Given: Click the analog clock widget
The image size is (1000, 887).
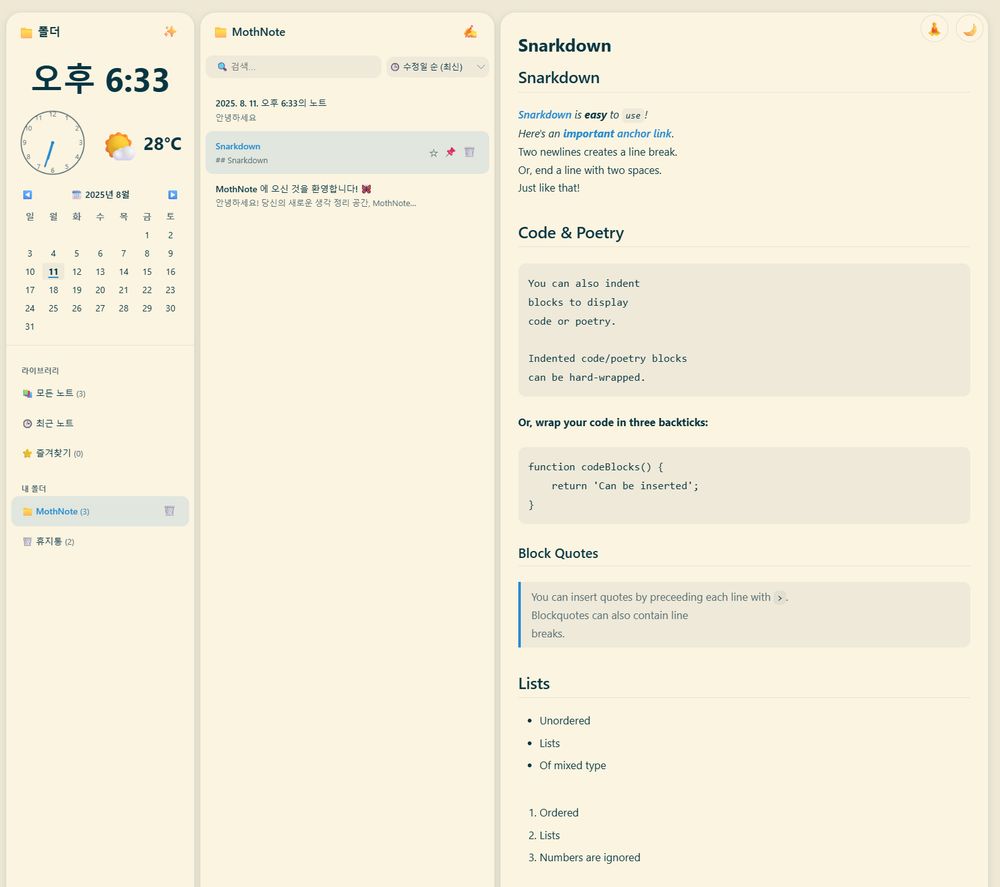Looking at the screenshot, I should [52, 143].
